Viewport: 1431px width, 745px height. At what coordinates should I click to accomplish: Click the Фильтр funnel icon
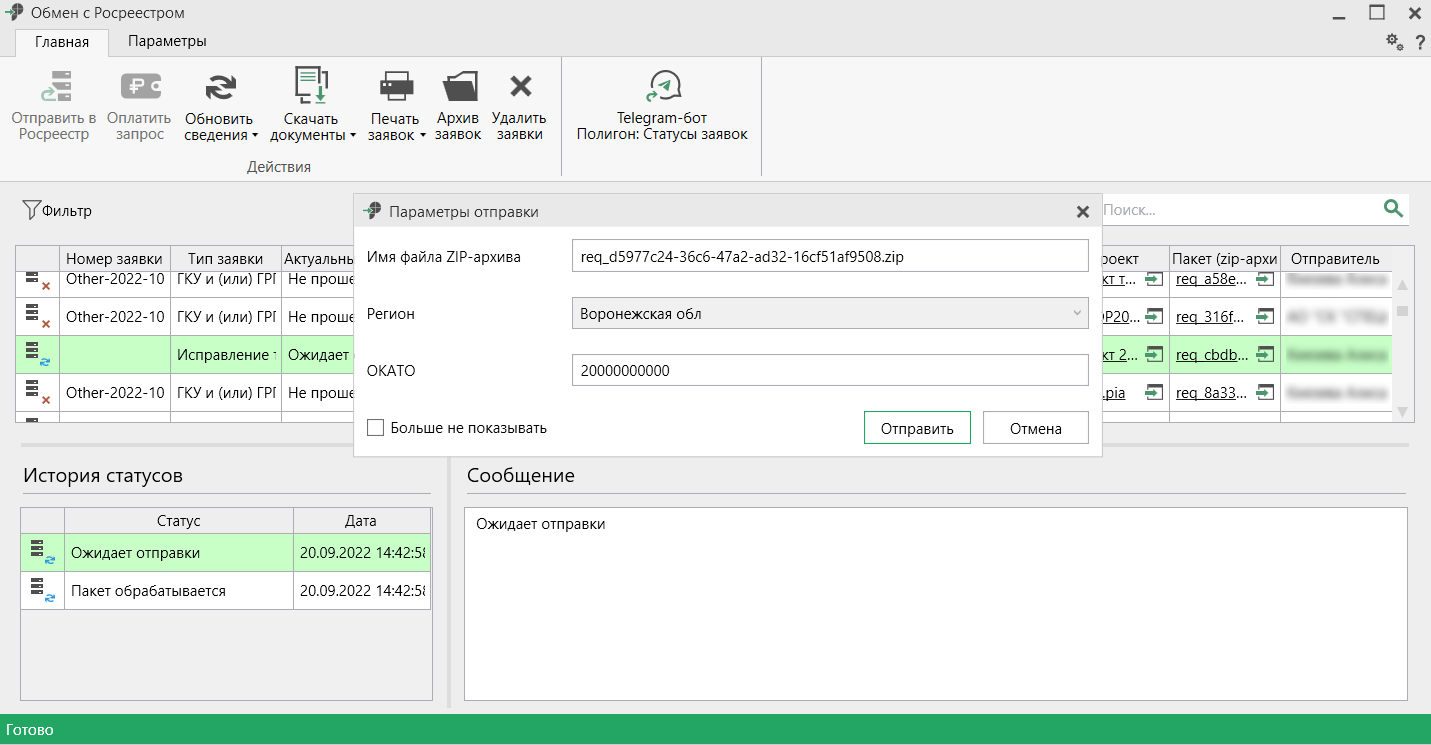click(x=31, y=210)
